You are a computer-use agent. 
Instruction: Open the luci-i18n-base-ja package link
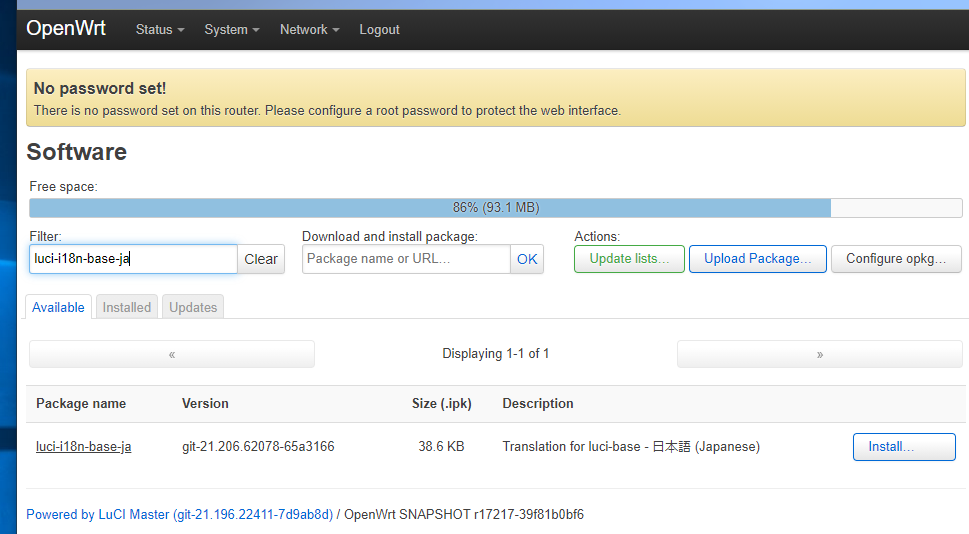tap(83, 446)
